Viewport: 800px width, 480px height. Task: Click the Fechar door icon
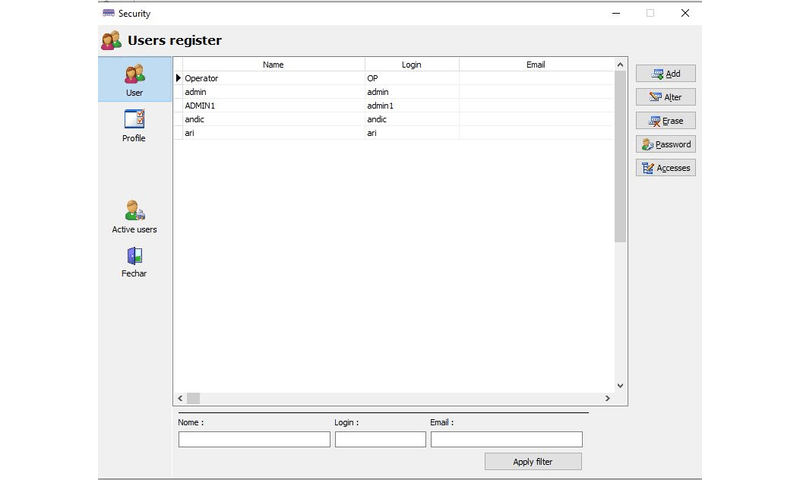[x=134, y=256]
